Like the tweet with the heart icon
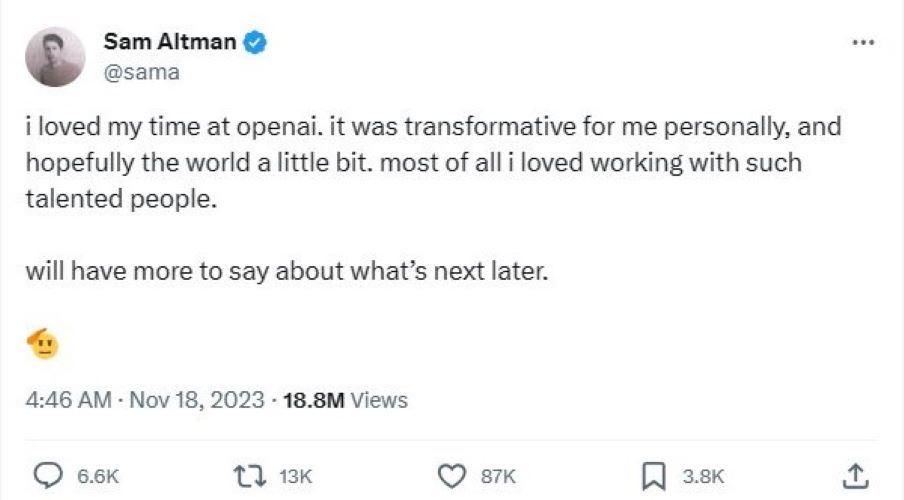904x500 pixels. pos(452,476)
